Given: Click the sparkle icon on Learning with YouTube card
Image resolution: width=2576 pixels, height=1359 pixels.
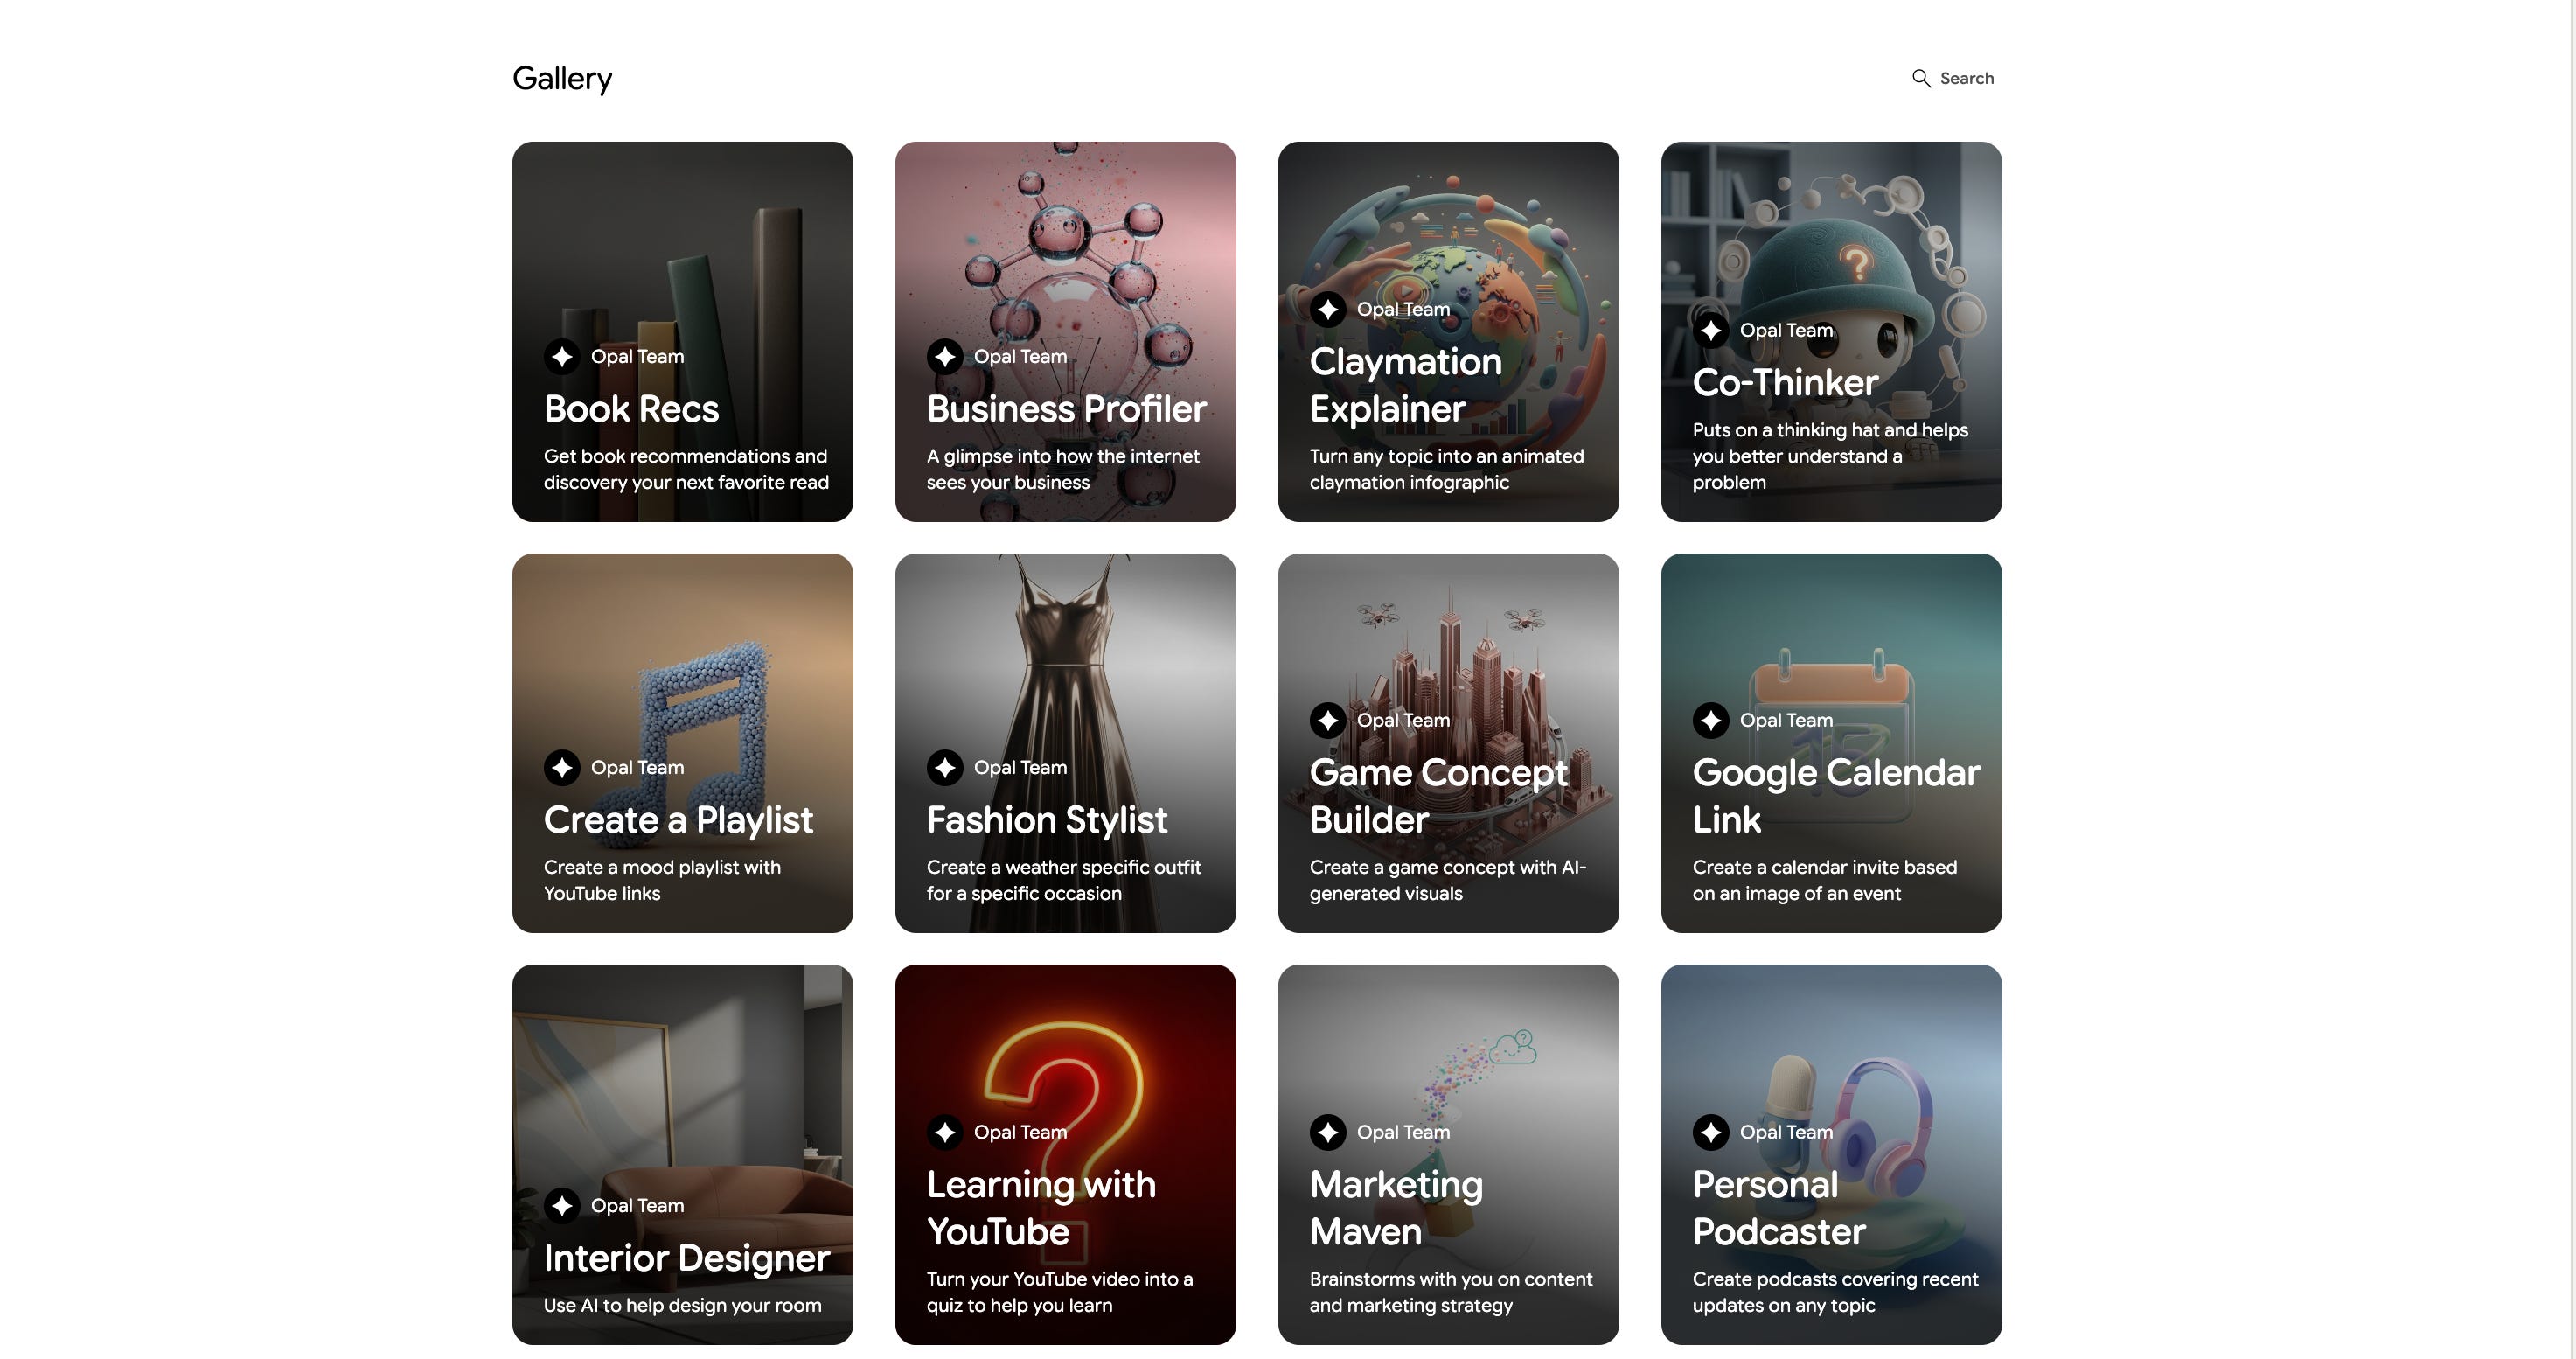Looking at the screenshot, I should pyautogui.click(x=945, y=1132).
